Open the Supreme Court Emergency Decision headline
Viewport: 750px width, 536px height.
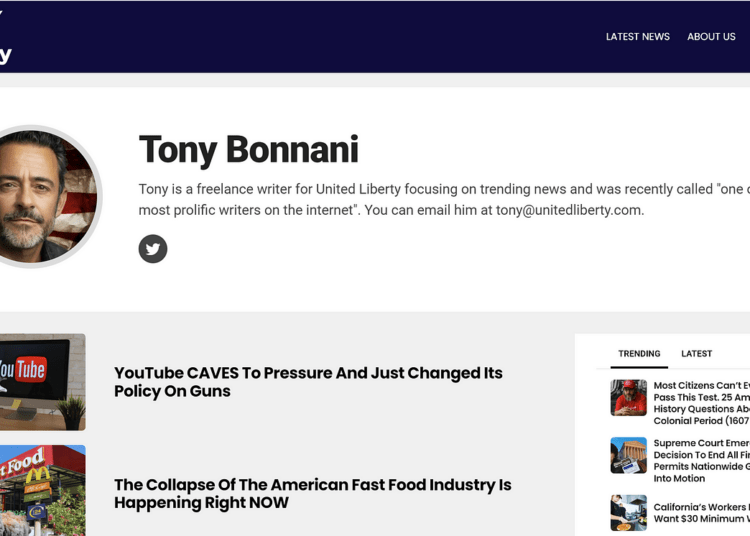click(702, 460)
